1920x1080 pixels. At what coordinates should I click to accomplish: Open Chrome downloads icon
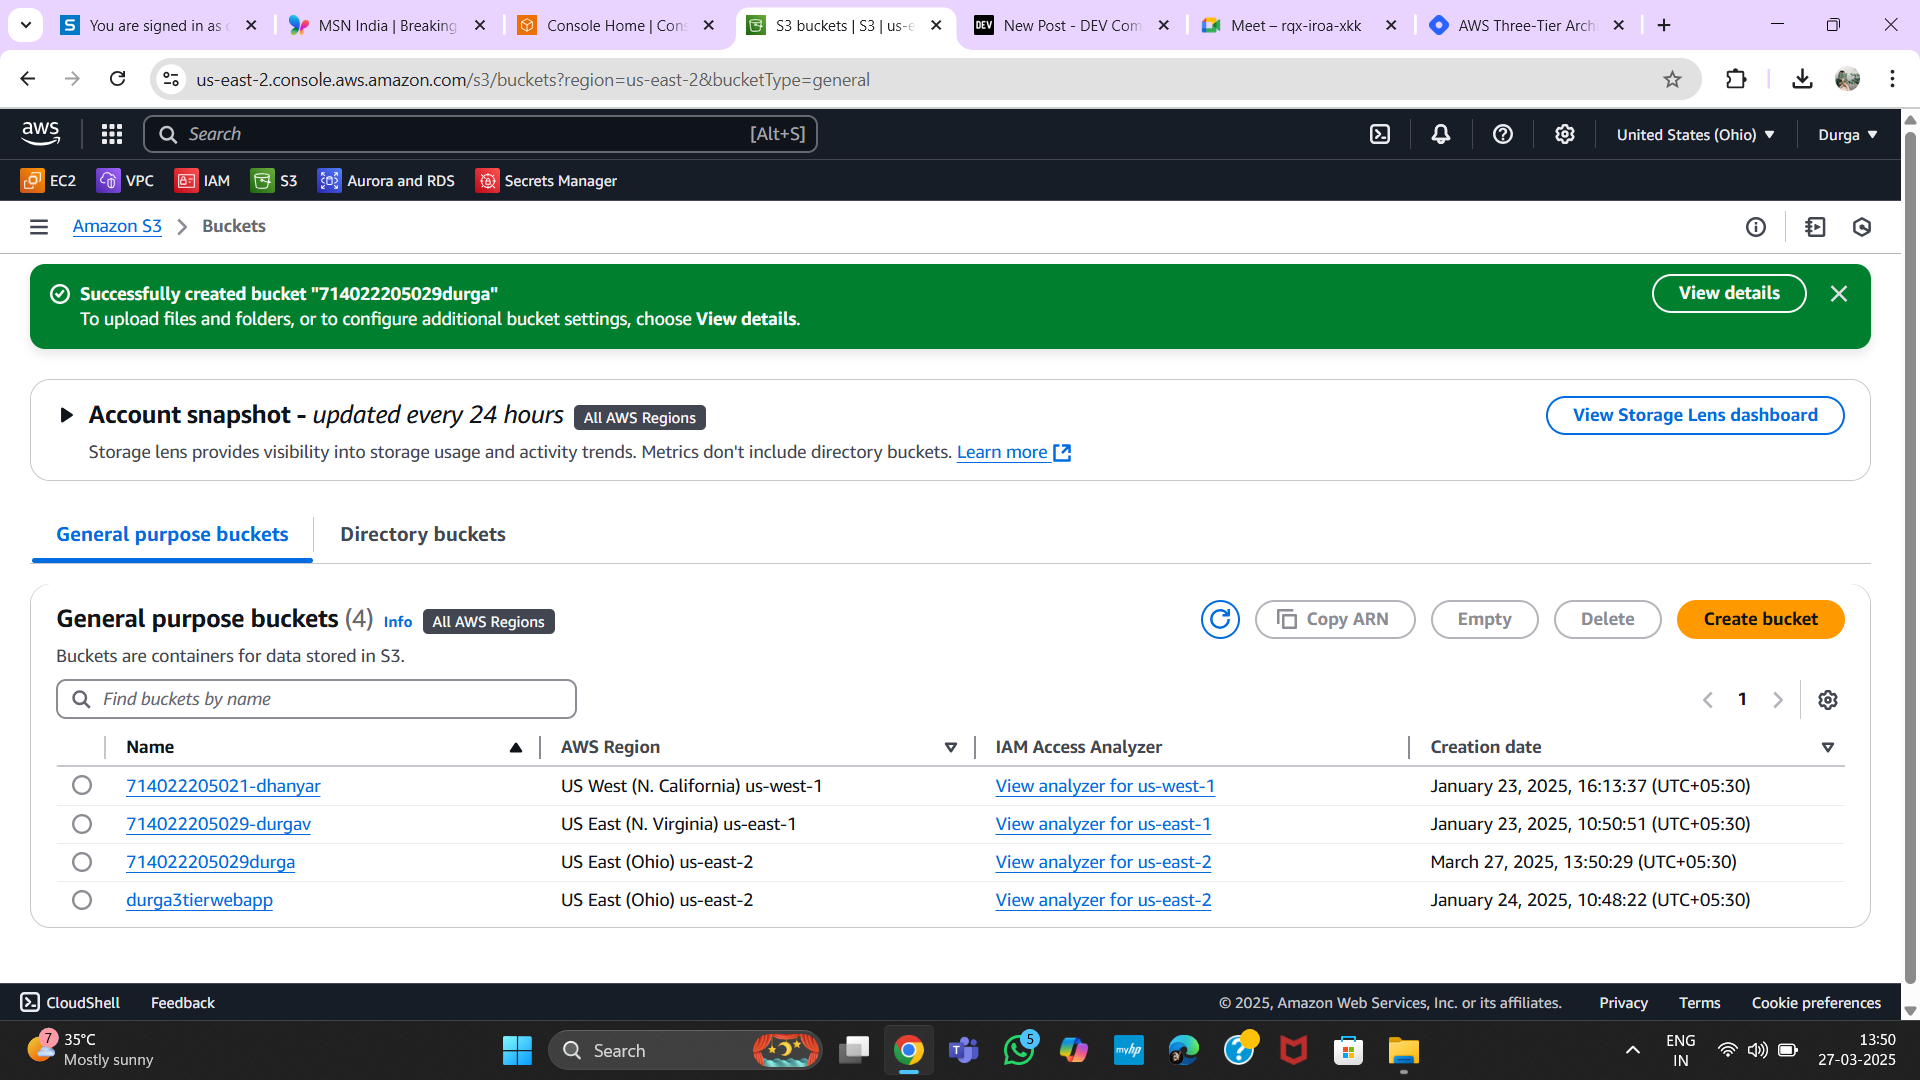click(1802, 79)
